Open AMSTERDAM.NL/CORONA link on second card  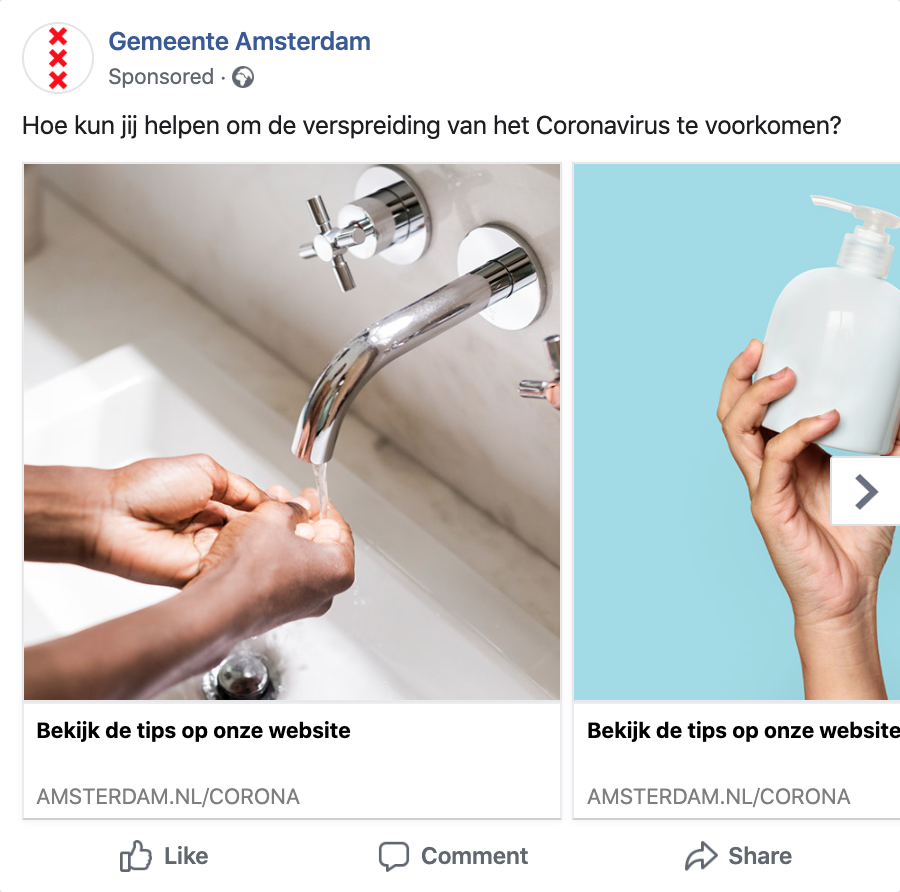click(x=719, y=796)
